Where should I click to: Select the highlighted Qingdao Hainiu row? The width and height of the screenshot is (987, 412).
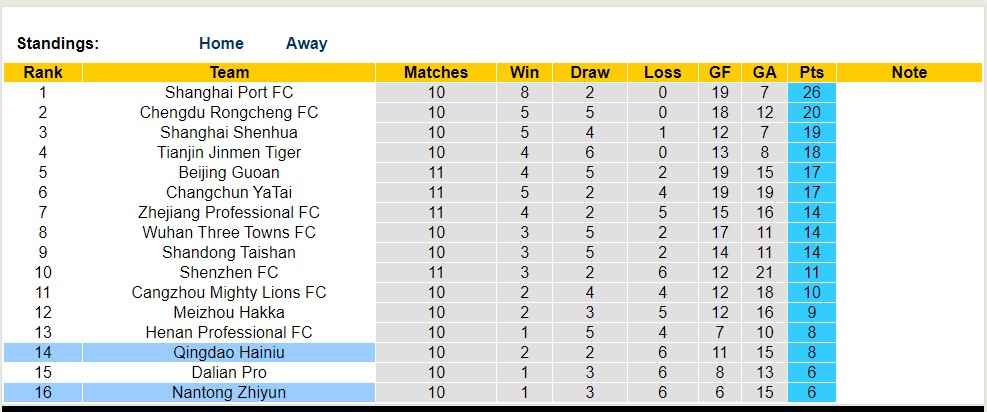[x=229, y=352]
